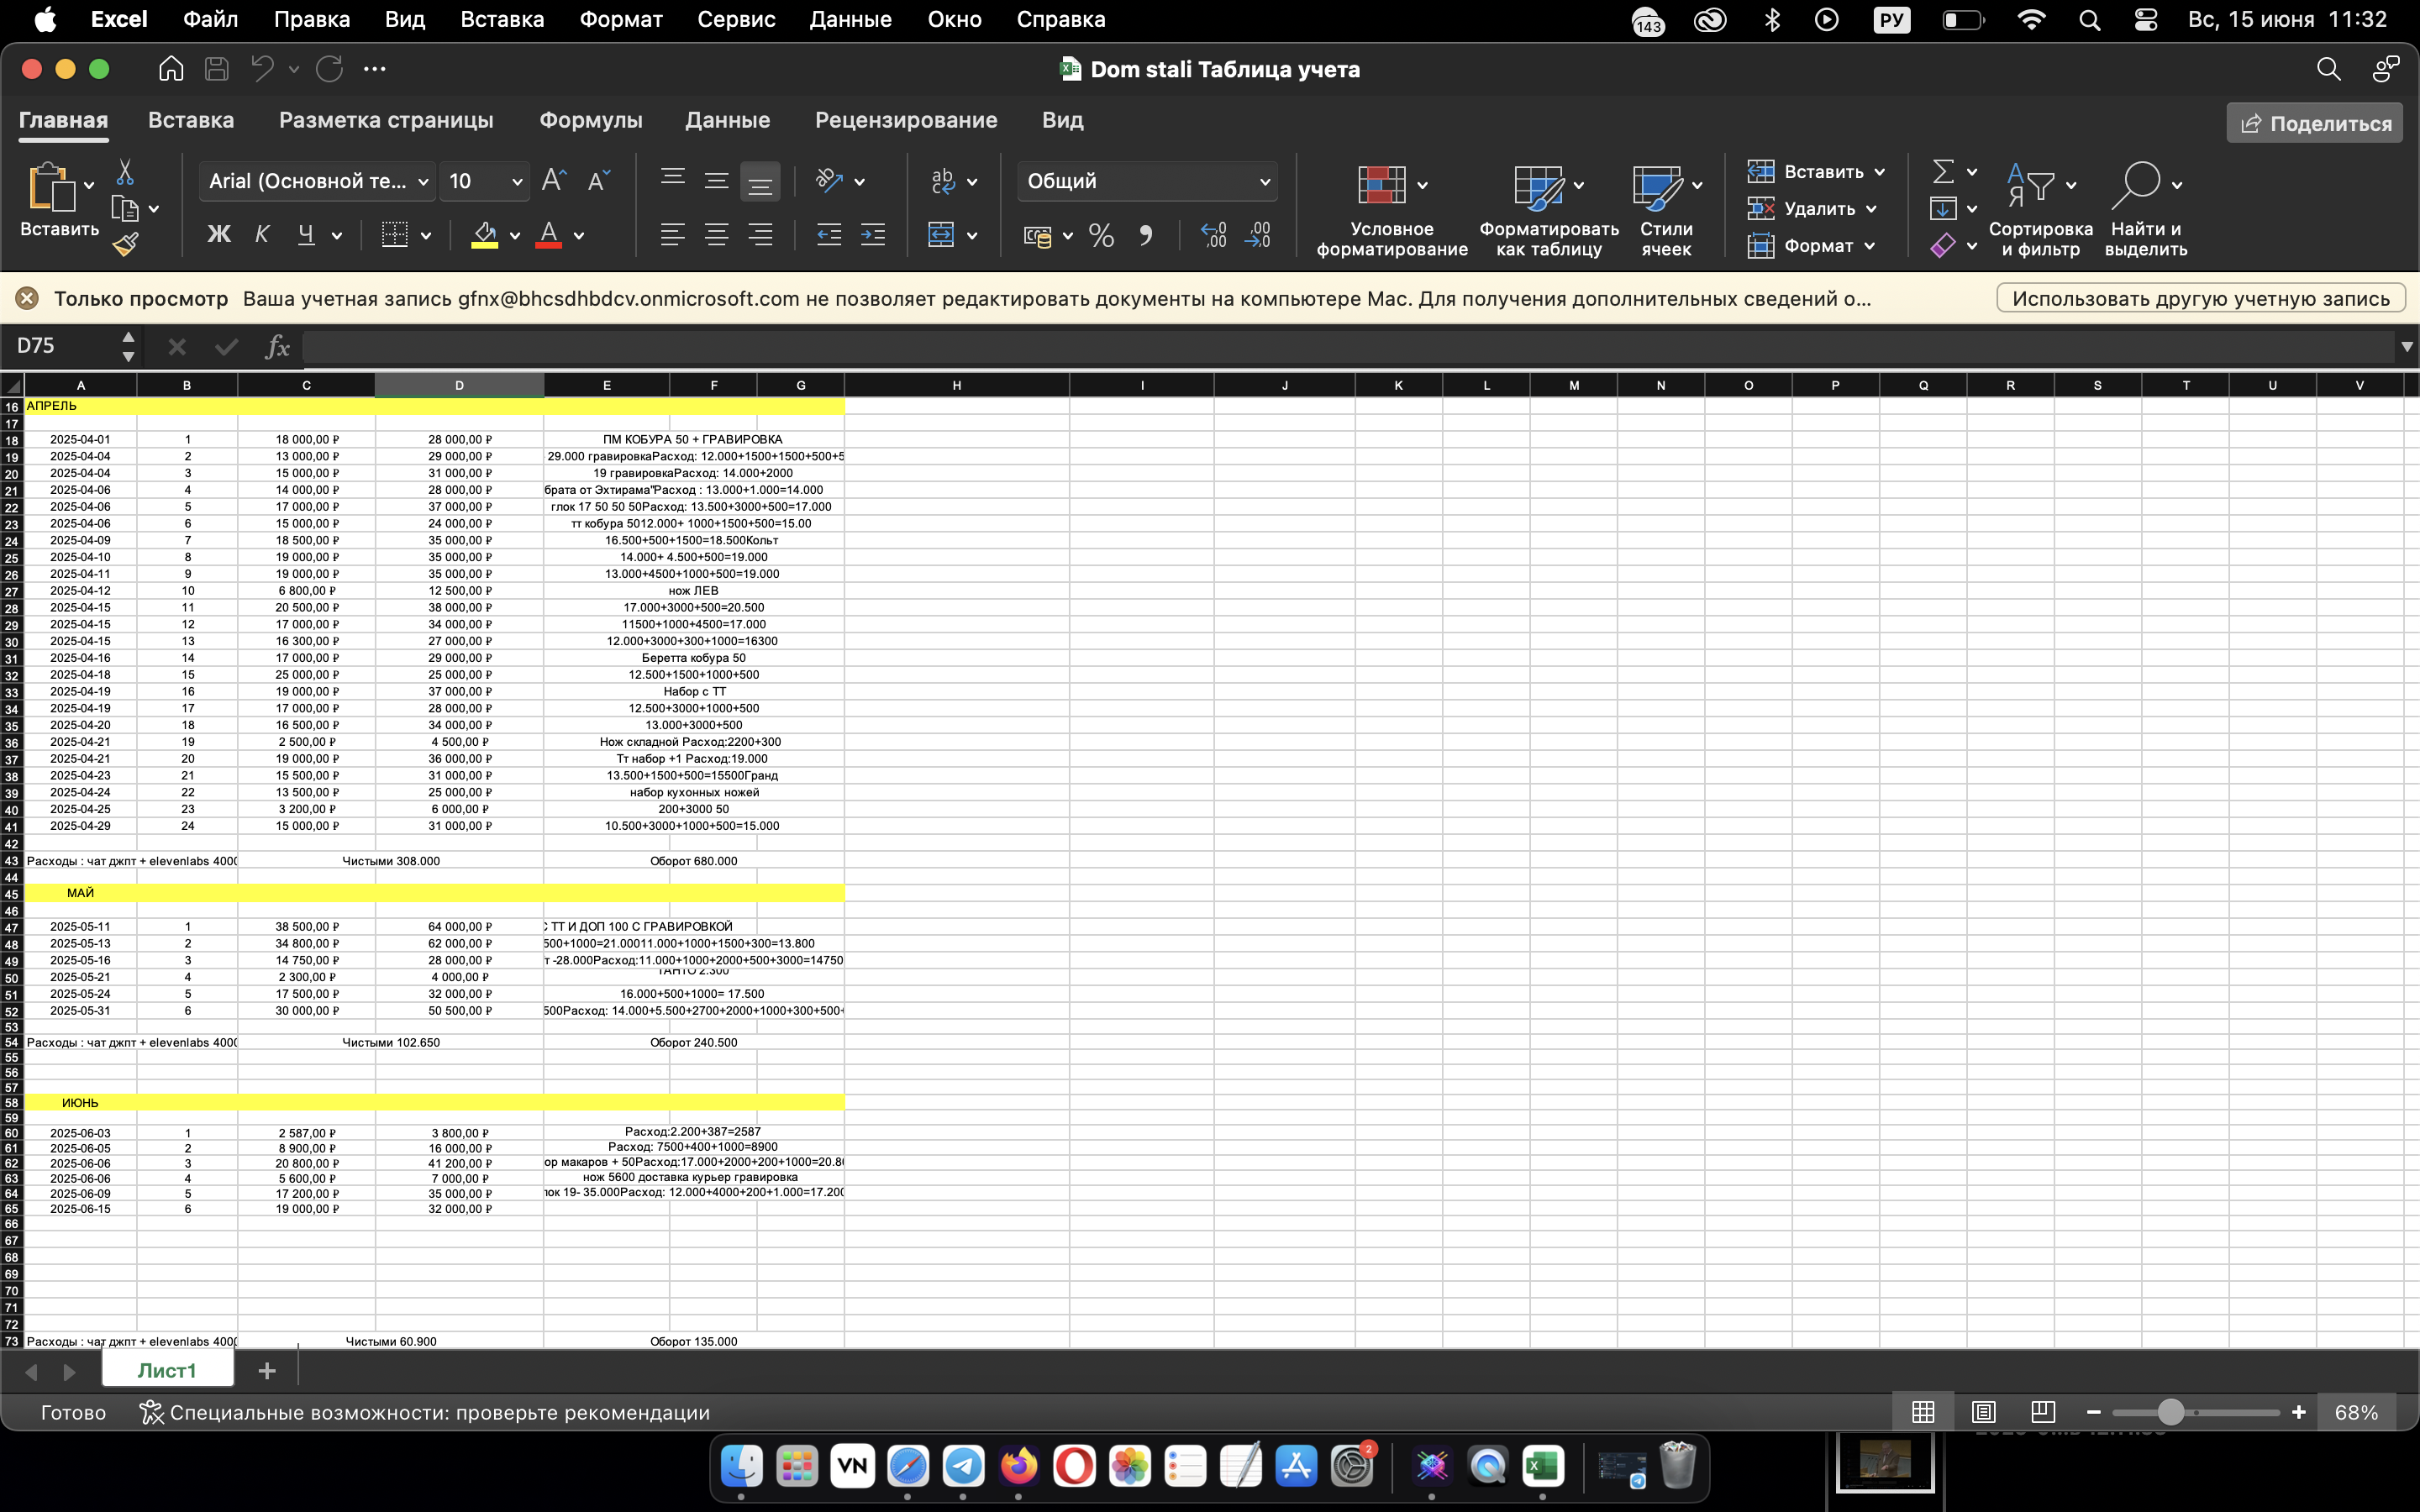Screen dimensions: 2420x1512
Task: Expand the Общий number format dropdown
Action: [x=1264, y=182]
